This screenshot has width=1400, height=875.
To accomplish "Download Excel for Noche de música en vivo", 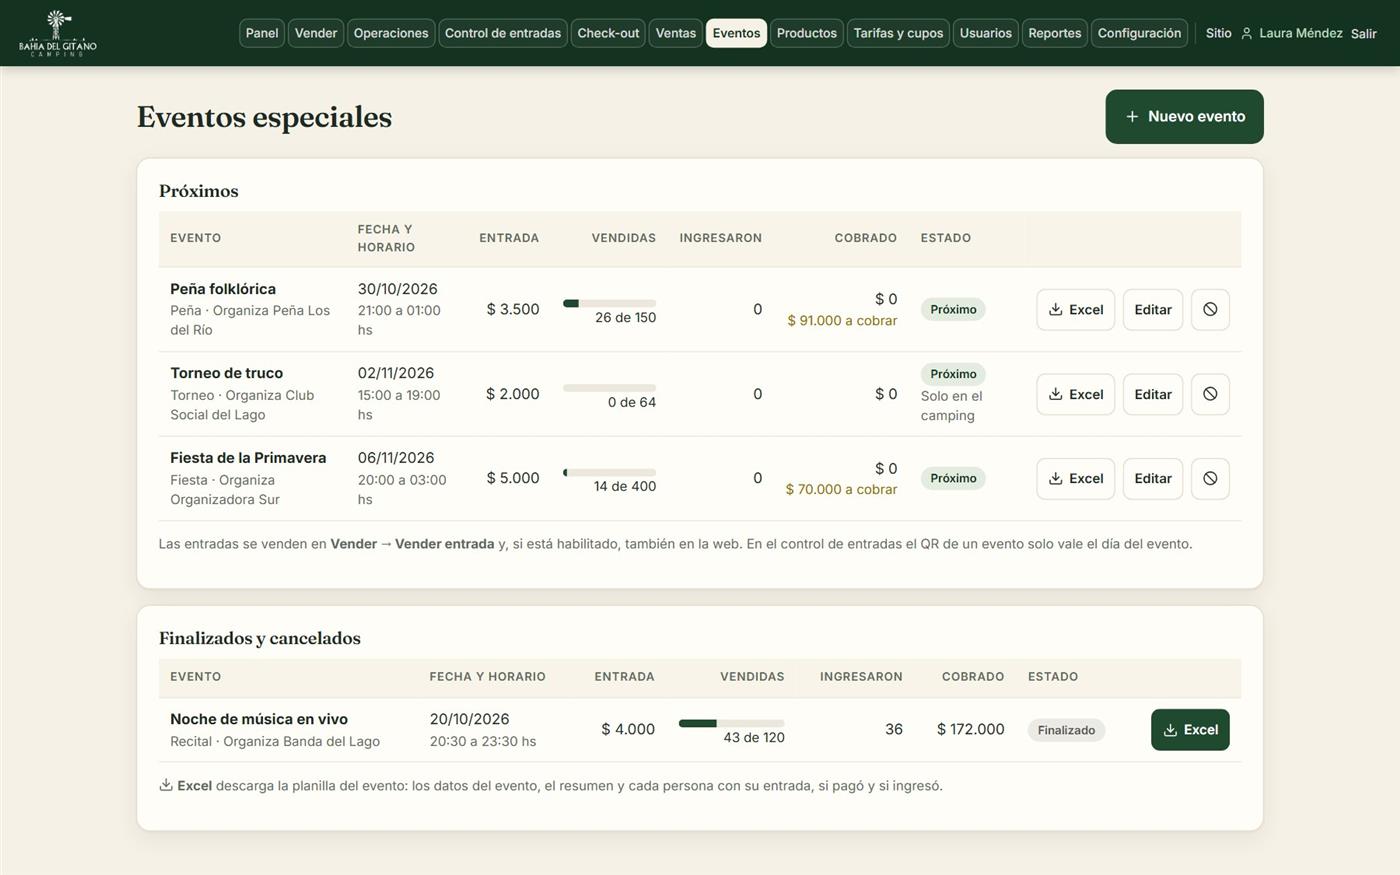I will tap(1190, 730).
